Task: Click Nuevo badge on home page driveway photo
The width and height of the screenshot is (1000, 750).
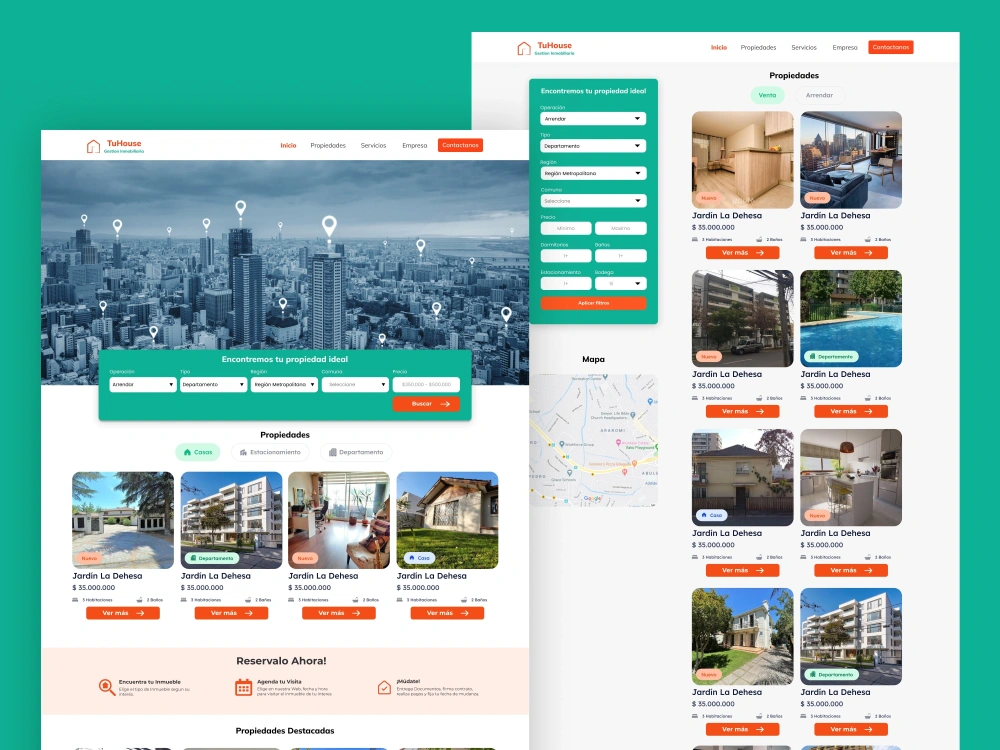Action: 89,558
